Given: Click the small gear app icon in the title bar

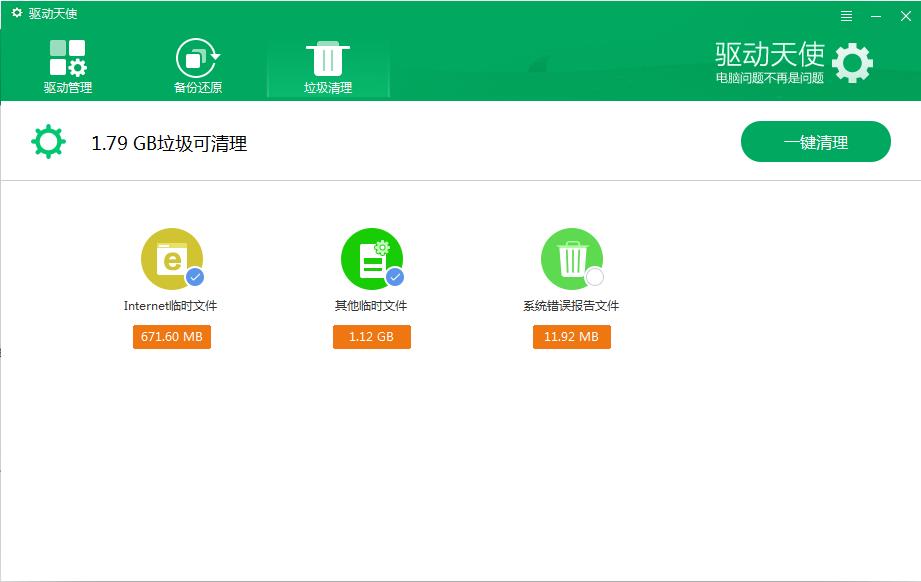Looking at the screenshot, I should [17, 14].
